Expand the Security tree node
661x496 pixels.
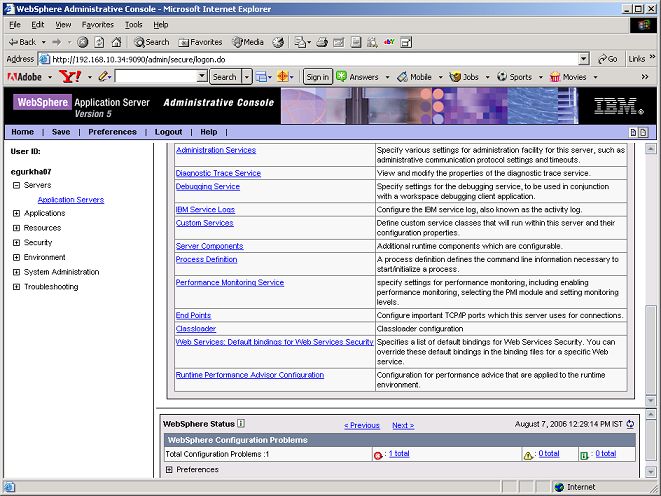16,243
